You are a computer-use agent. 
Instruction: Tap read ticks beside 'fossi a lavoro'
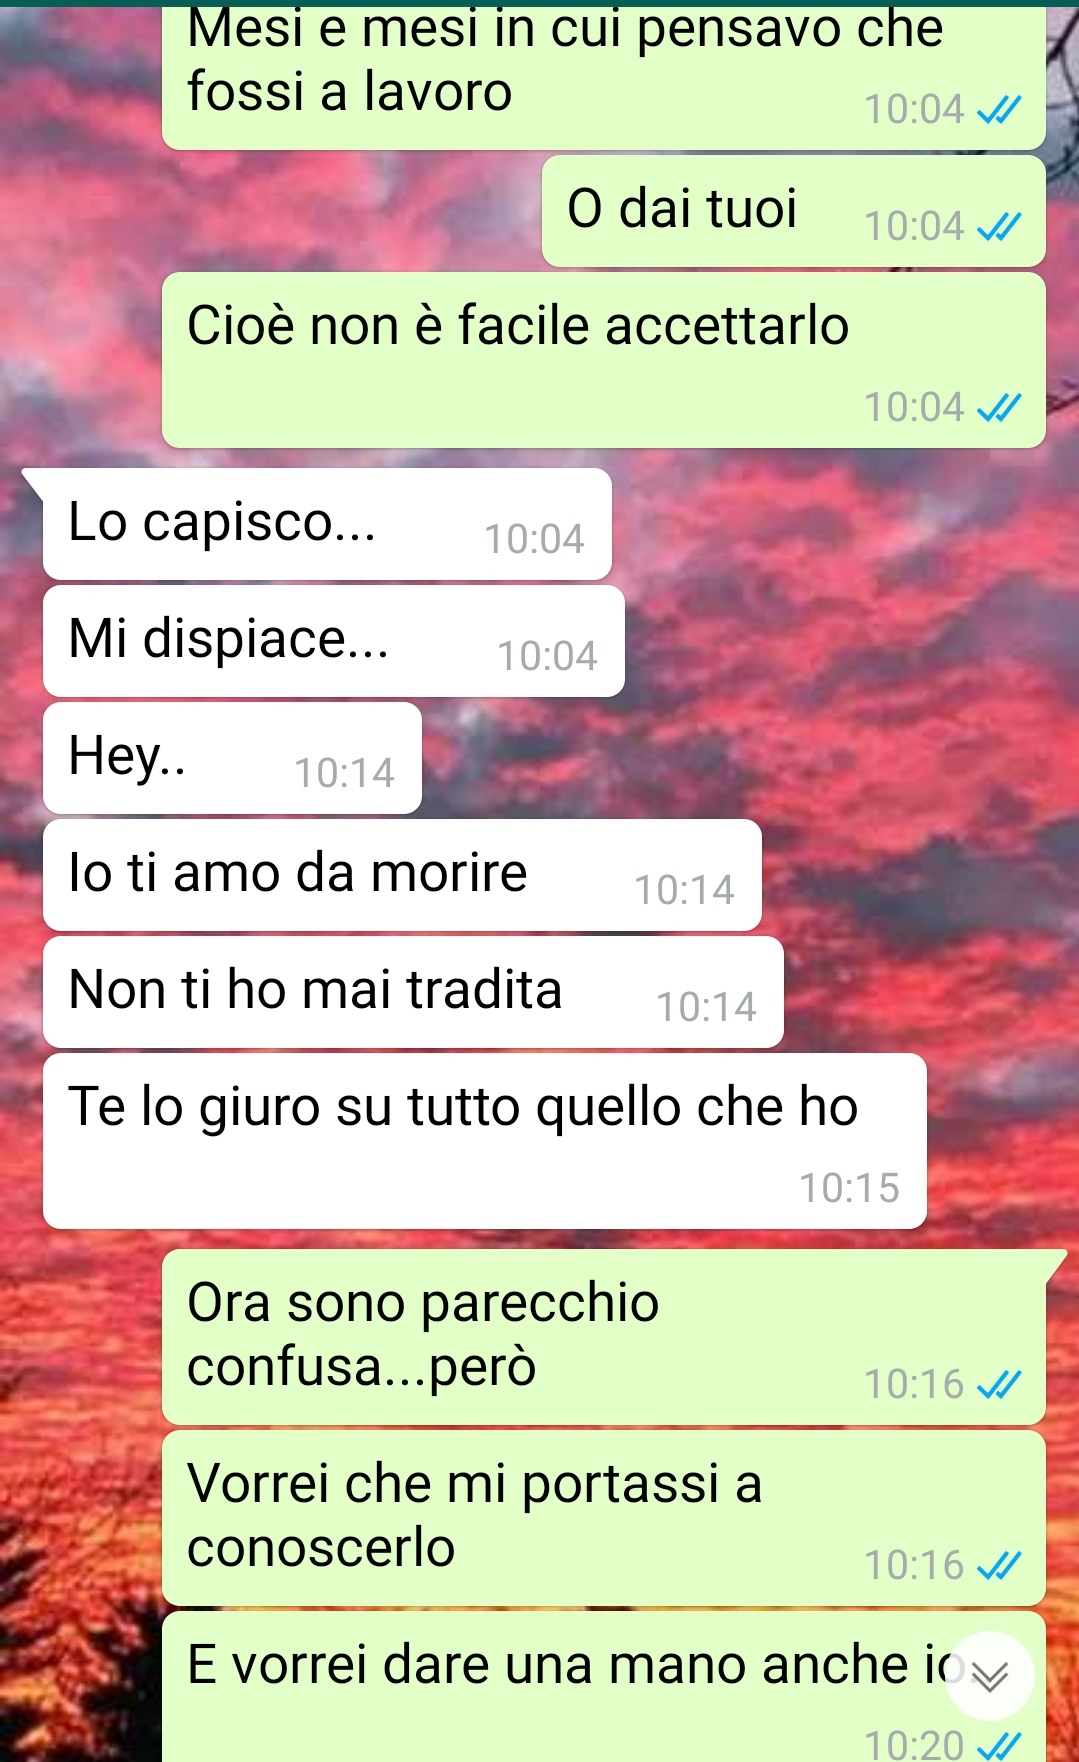999,110
